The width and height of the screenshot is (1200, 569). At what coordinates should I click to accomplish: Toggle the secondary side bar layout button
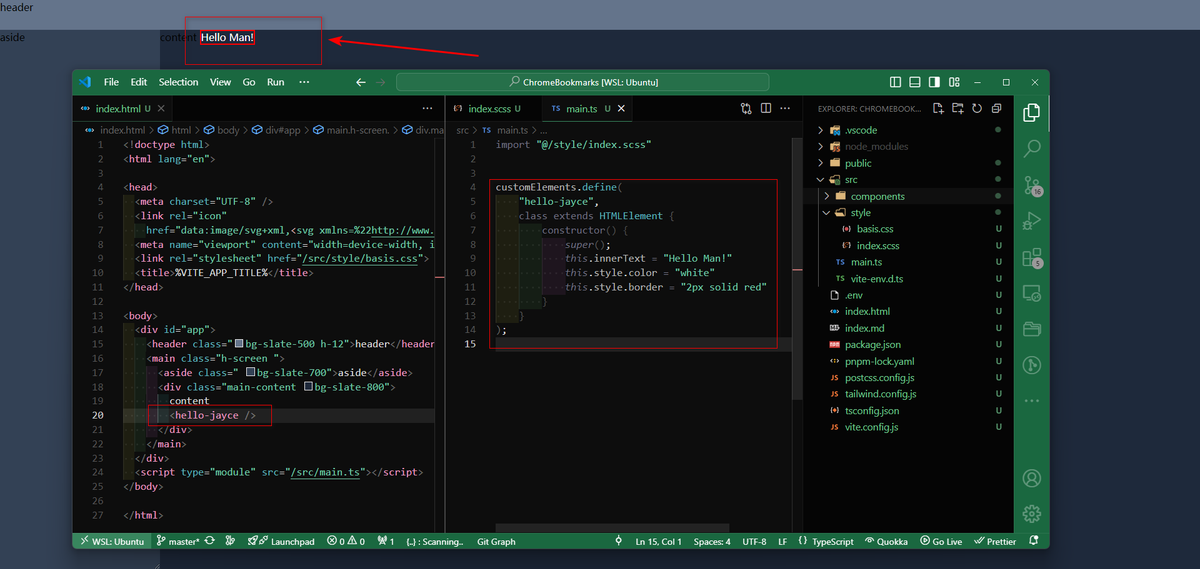pos(935,82)
